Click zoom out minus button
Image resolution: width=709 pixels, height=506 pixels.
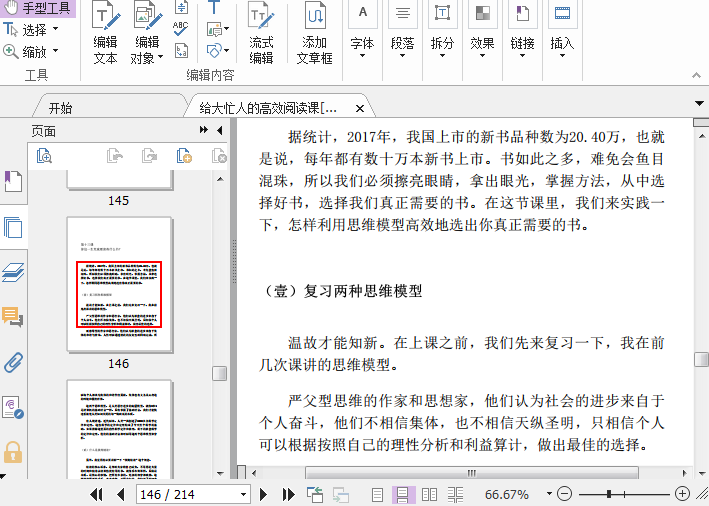(x=564, y=494)
